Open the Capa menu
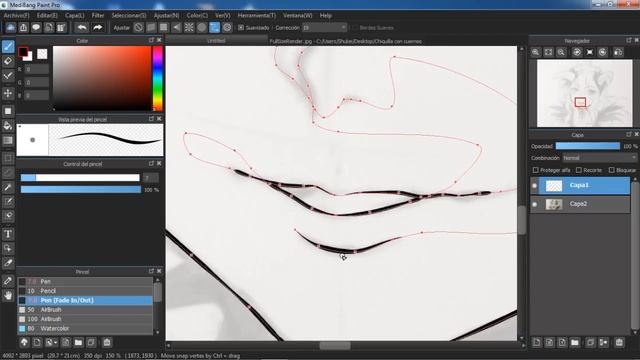Image resolution: width=640 pixels, height=360 pixels. tap(75, 16)
